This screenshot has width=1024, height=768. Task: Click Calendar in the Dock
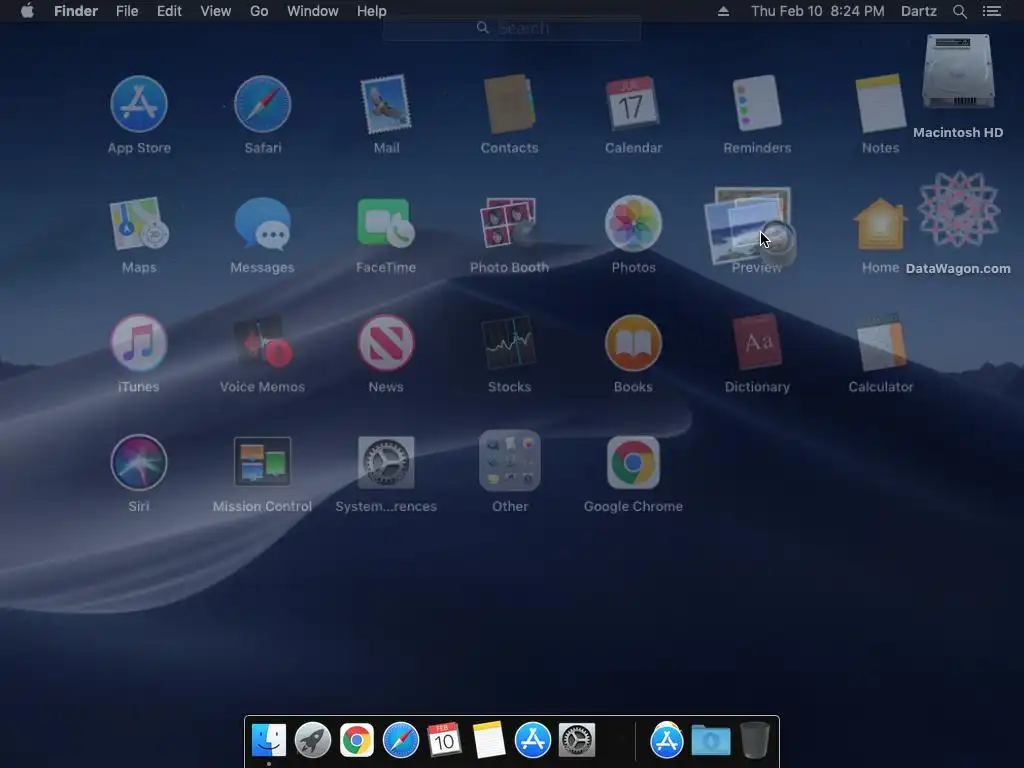pos(444,741)
